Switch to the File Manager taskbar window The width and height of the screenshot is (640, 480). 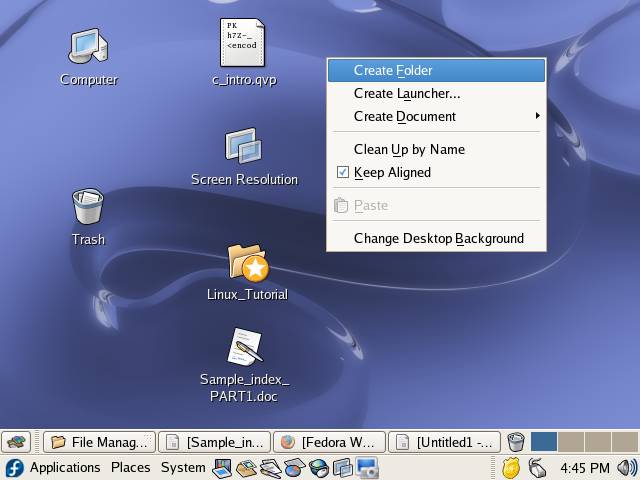[x=100, y=441]
